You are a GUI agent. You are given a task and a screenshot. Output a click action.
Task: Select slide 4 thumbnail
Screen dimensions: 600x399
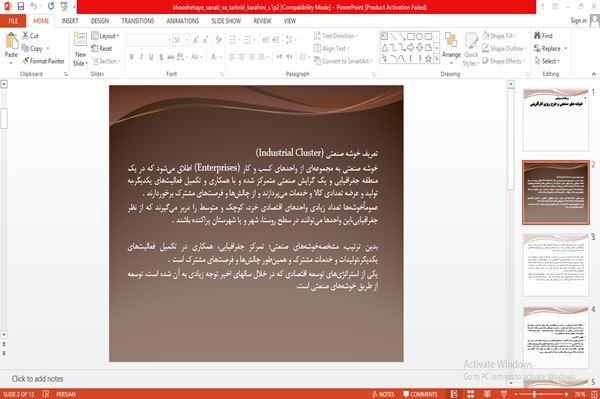pos(556,337)
